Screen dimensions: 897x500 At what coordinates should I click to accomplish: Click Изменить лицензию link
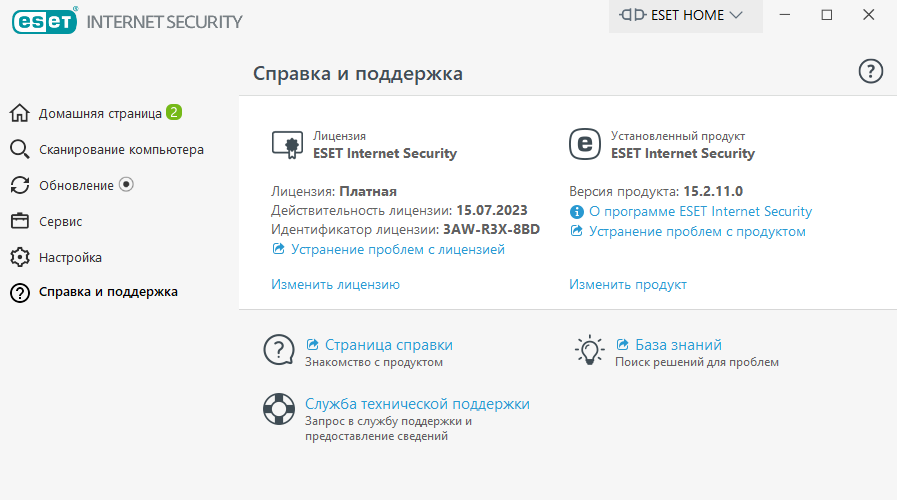point(335,284)
